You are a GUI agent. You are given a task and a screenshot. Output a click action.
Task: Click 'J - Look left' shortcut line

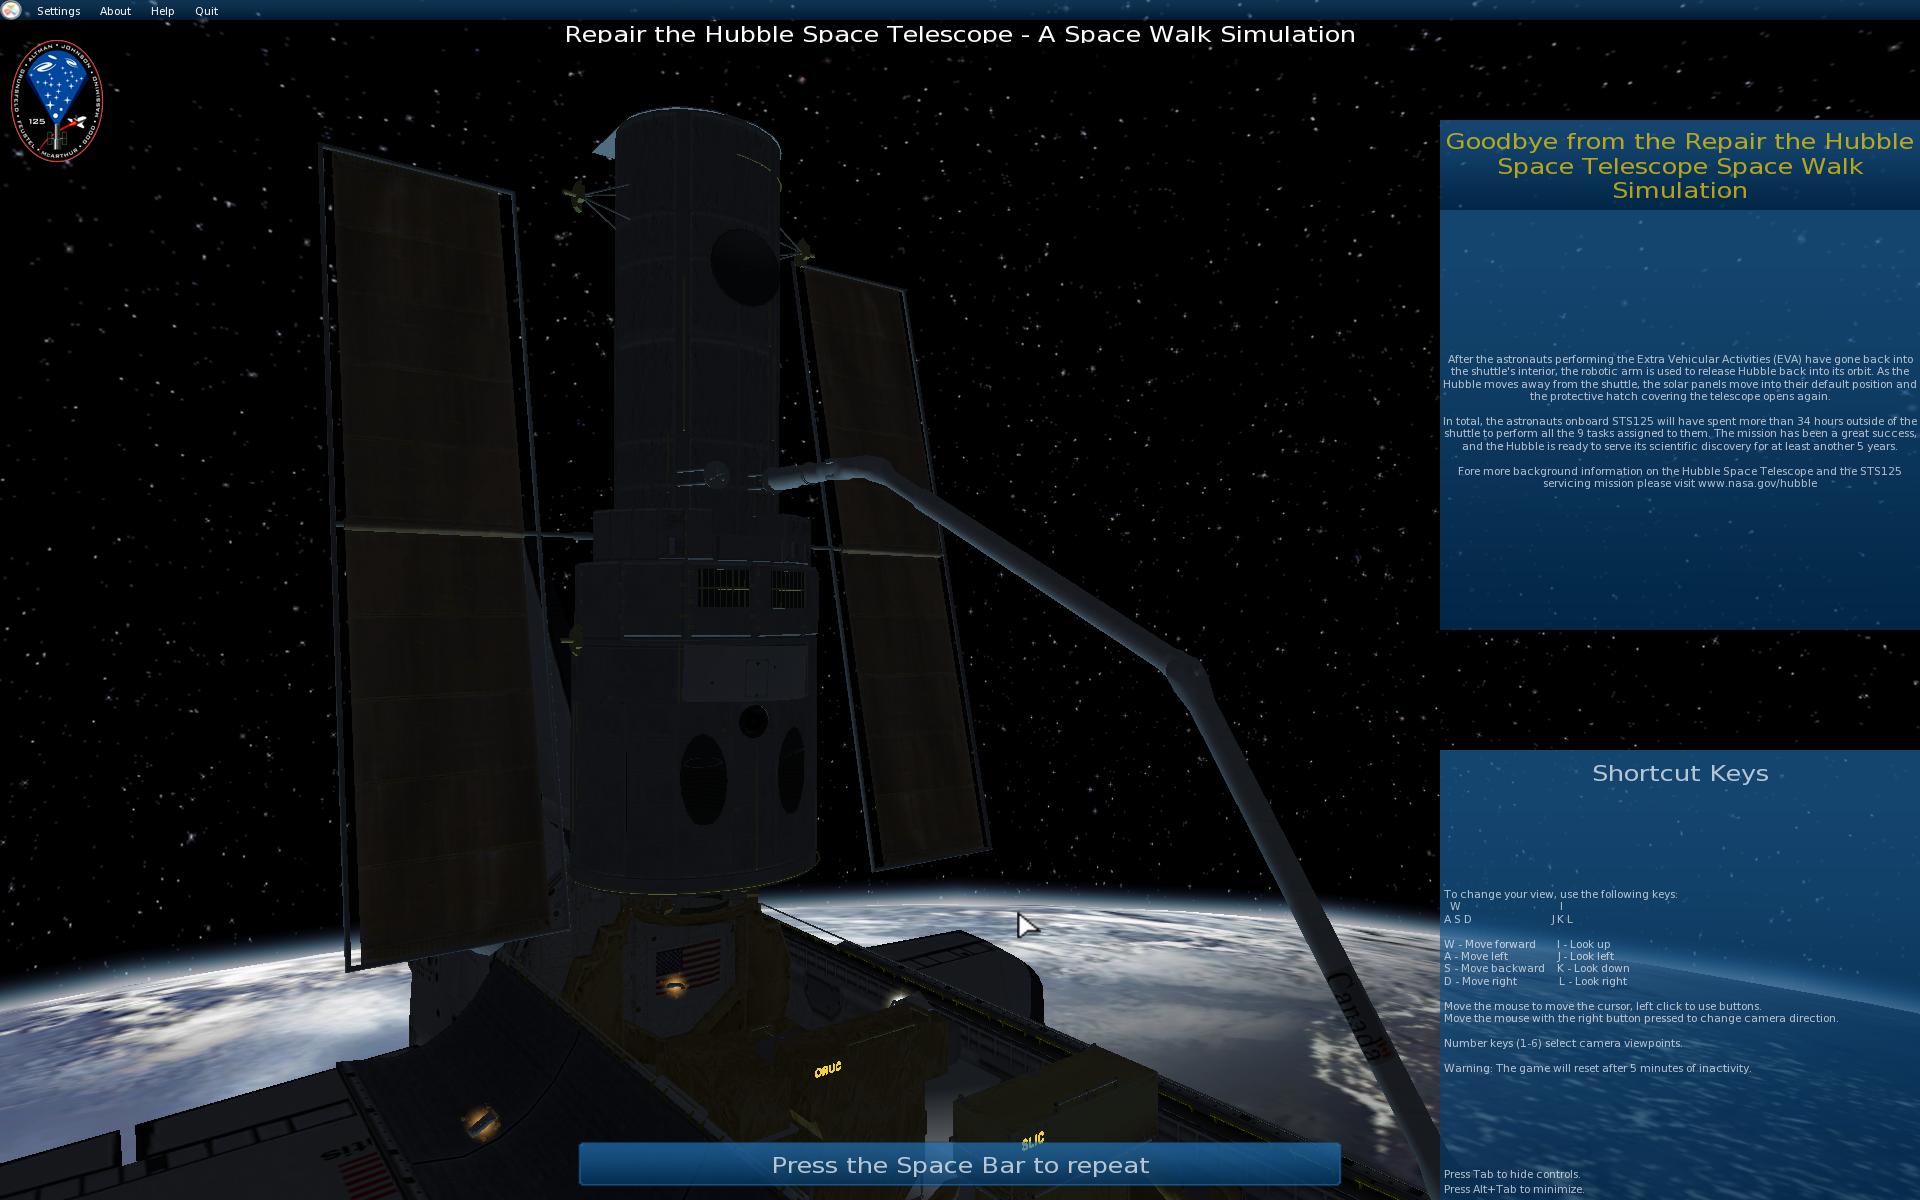click(1585, 956)
